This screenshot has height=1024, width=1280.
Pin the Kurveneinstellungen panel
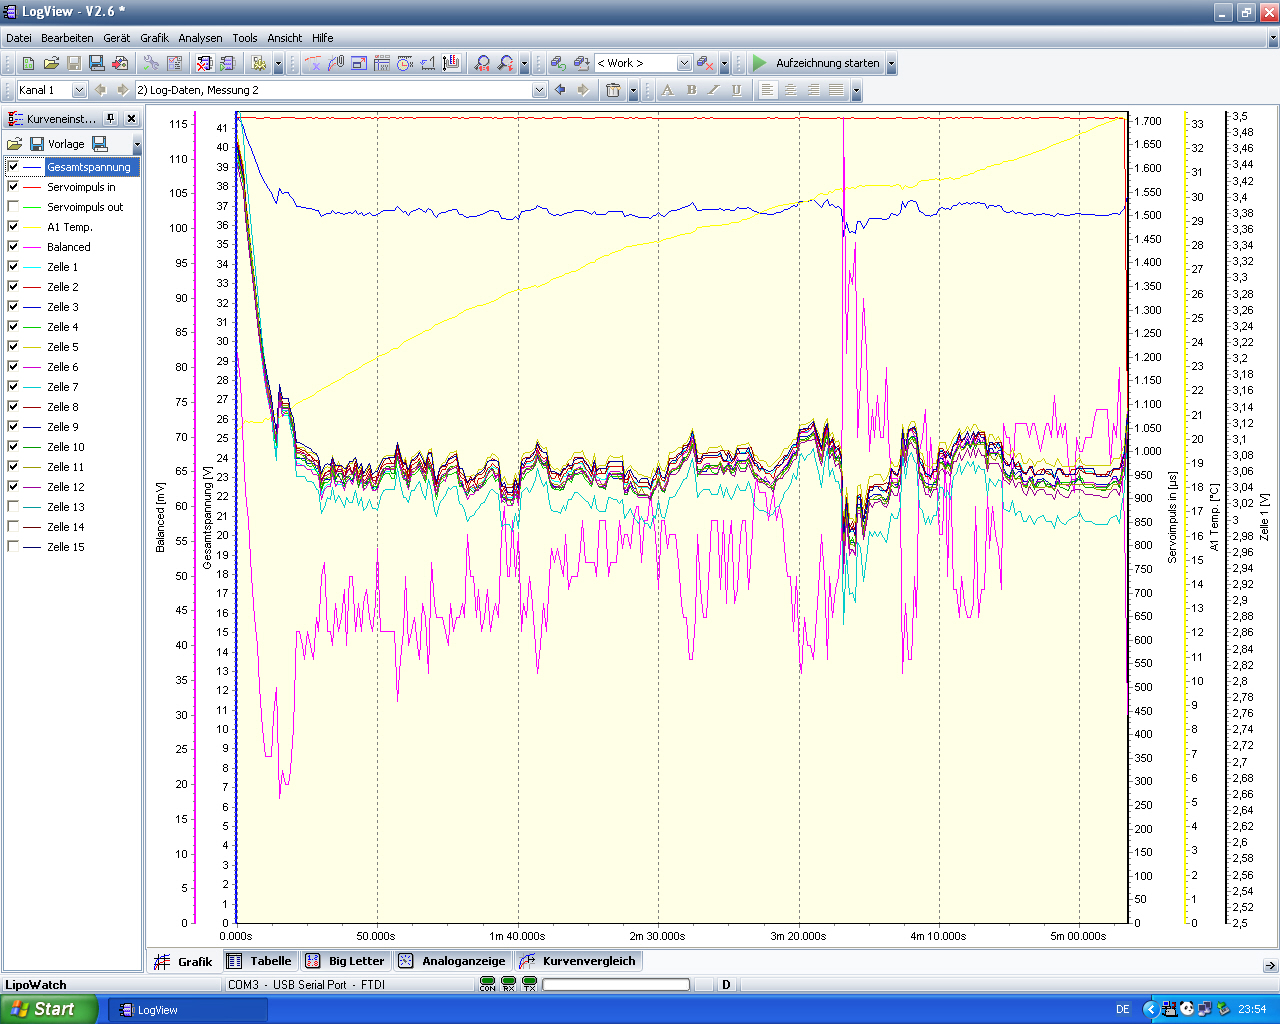tap(111, 118)
